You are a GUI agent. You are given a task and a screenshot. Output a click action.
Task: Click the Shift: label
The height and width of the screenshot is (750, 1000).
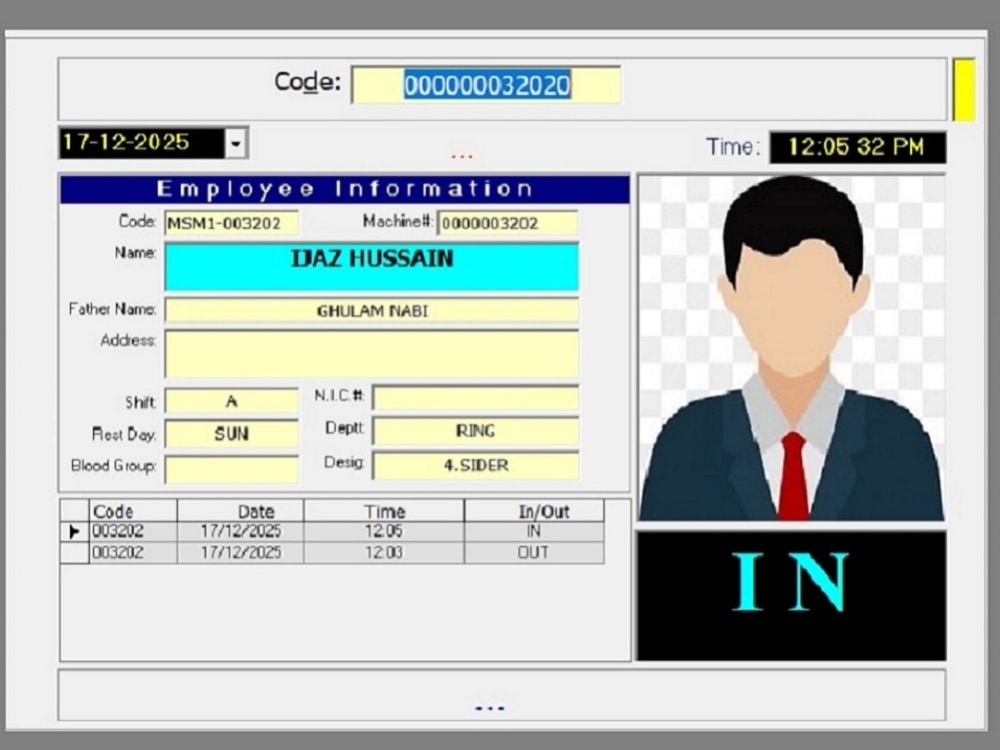(140, 402)
